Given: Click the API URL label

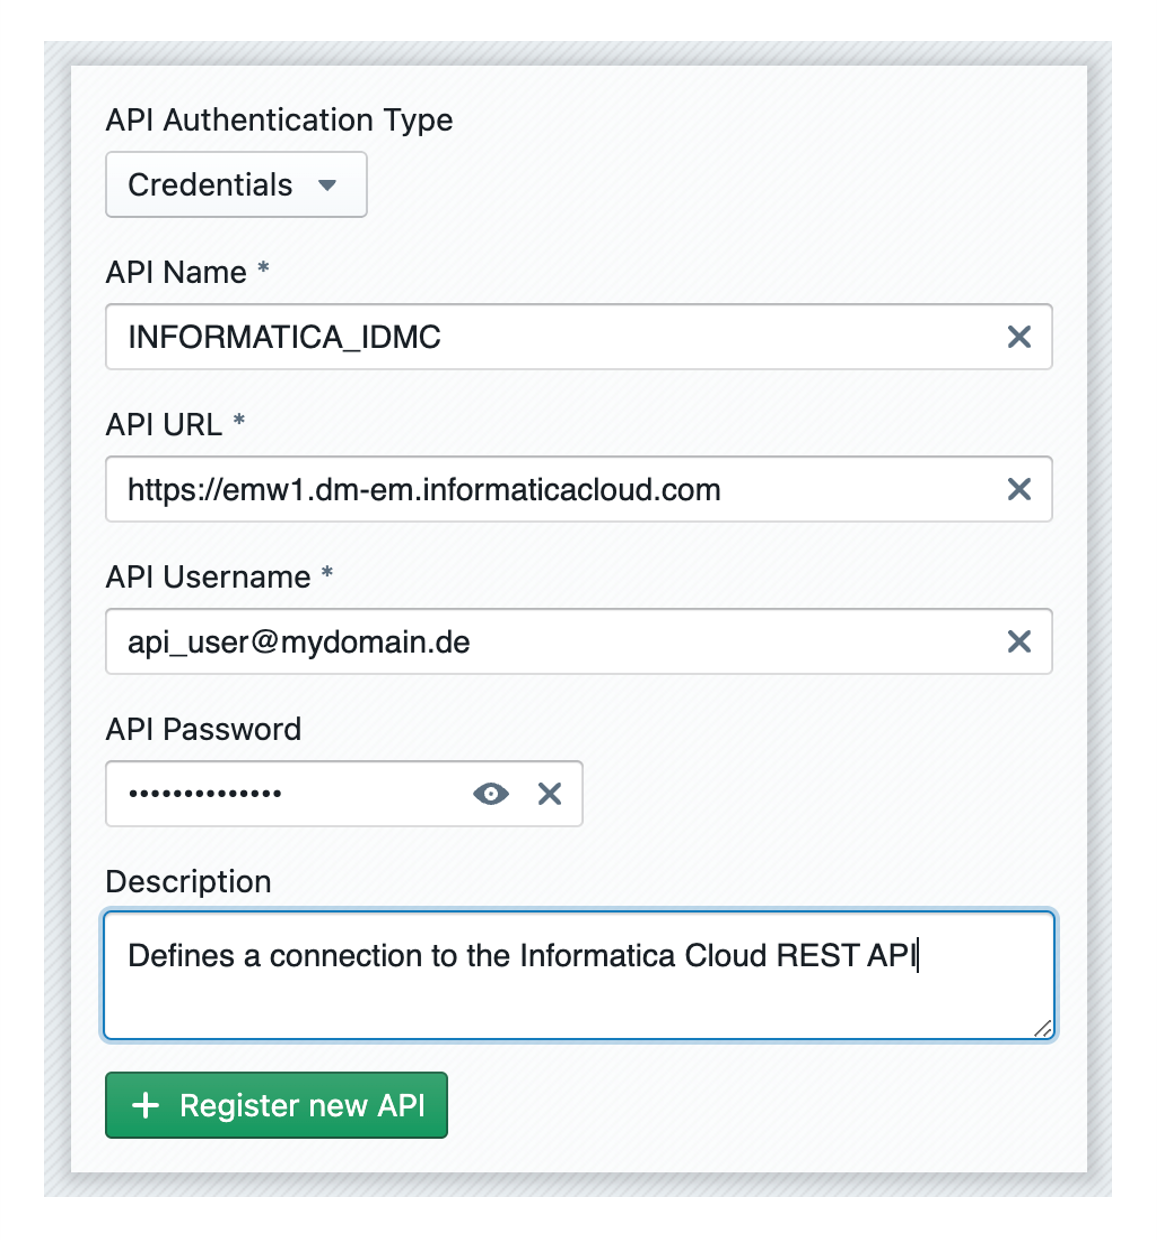Looking at the screenshot, I should pos(164,424).
